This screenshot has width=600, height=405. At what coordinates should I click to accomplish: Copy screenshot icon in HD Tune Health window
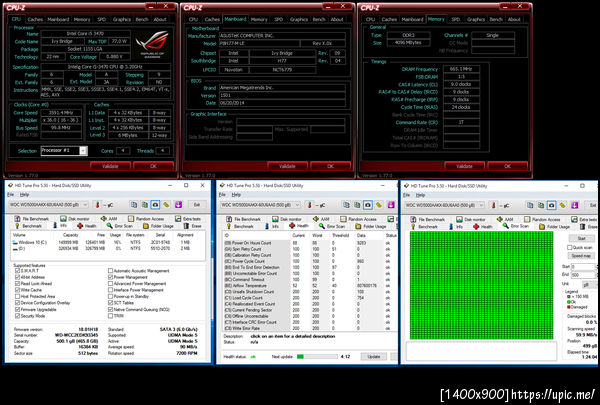pyautogui.click(x=357, y=205)
